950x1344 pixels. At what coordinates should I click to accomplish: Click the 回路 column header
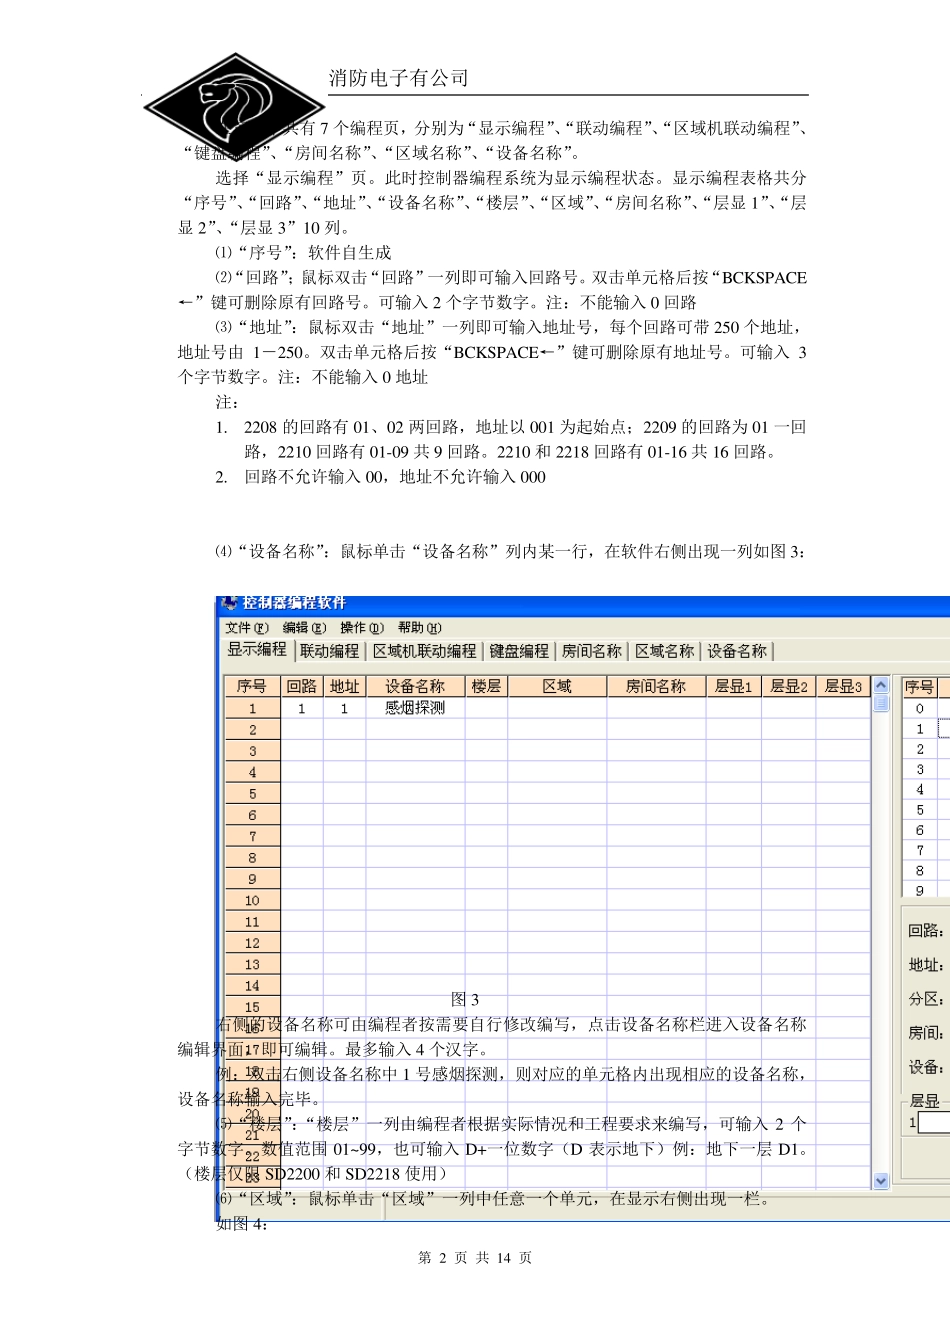pos(302,686)
